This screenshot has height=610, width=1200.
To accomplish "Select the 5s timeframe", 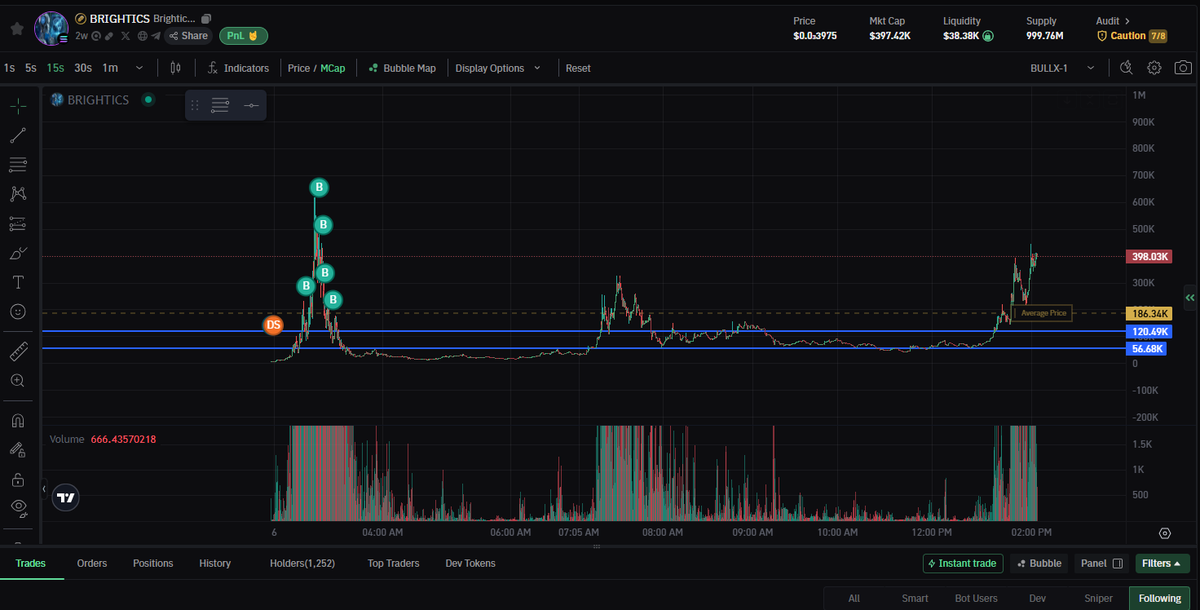I will point(31,68).
